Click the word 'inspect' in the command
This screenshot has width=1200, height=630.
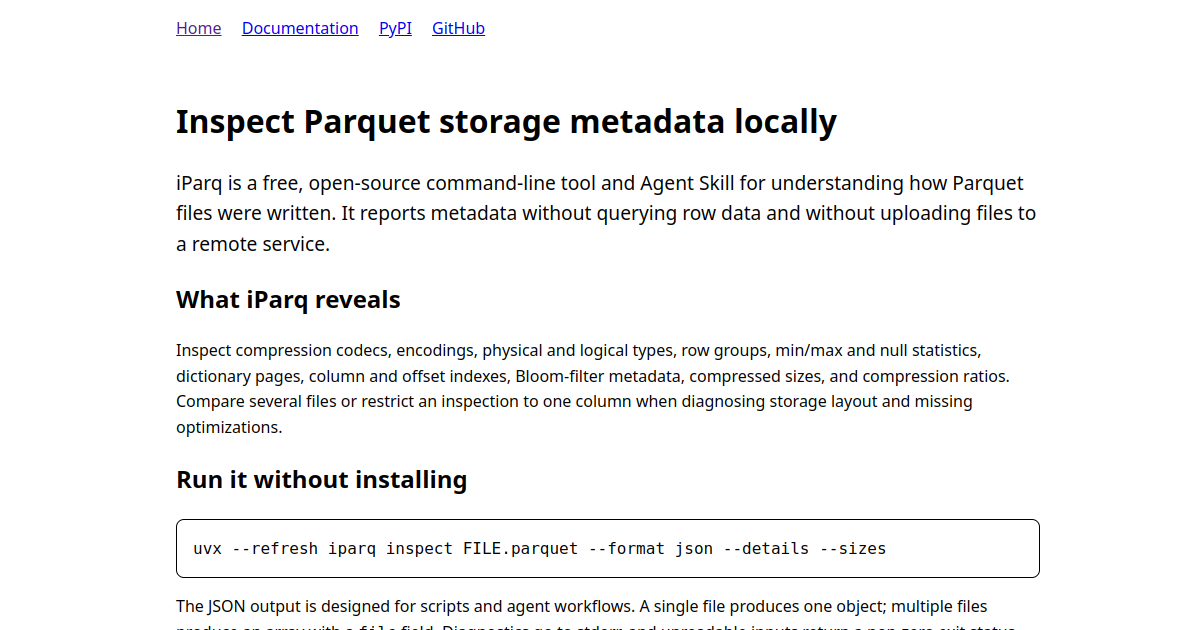[420, 548]
